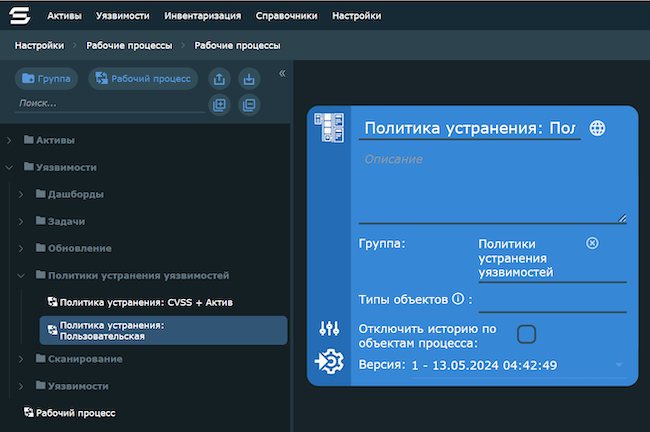Screen dimensions: 650x432
Task: Click the export upload icon button
Action: click(x=219, y=79)
